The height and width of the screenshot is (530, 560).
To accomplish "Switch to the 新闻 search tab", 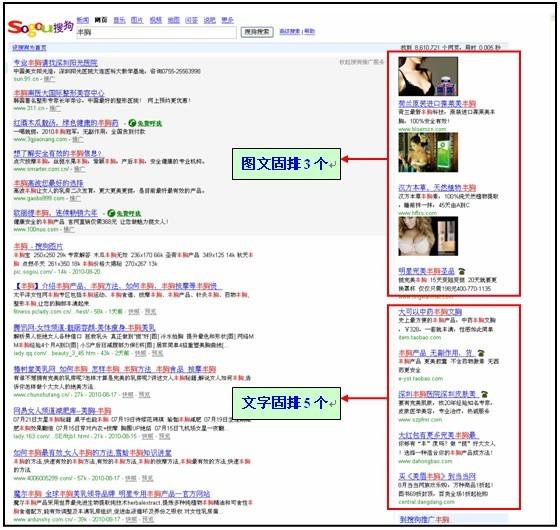I will [82, 20].
